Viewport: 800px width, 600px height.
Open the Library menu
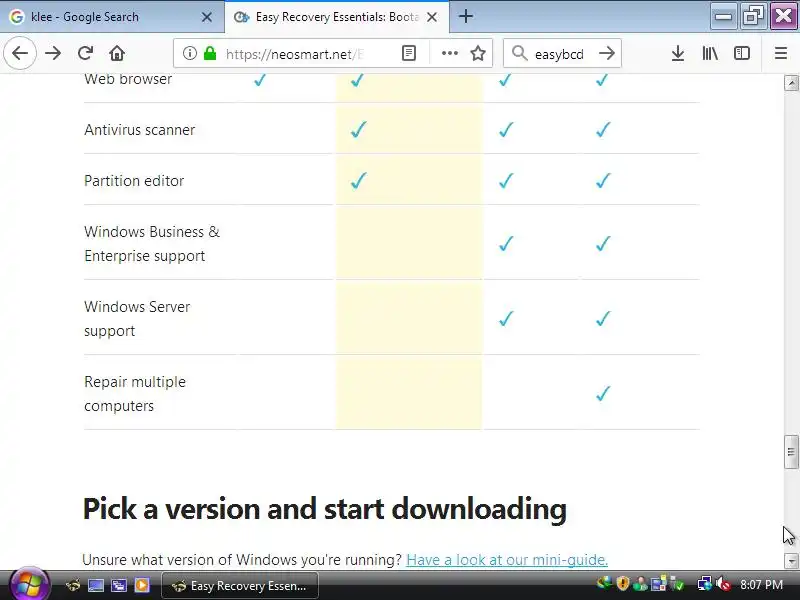click(710, 53)
